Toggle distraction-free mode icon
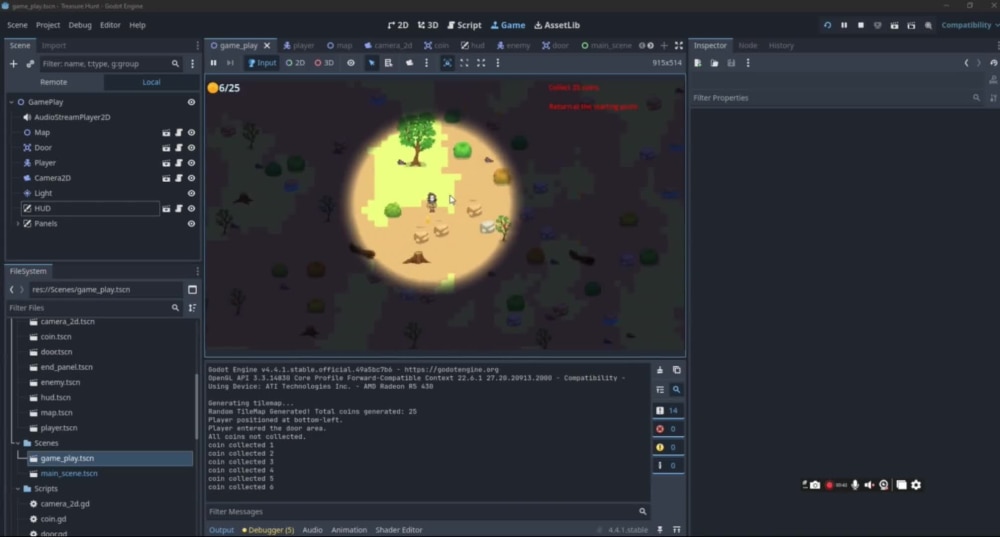The image size is (1000, 537). 679,45
